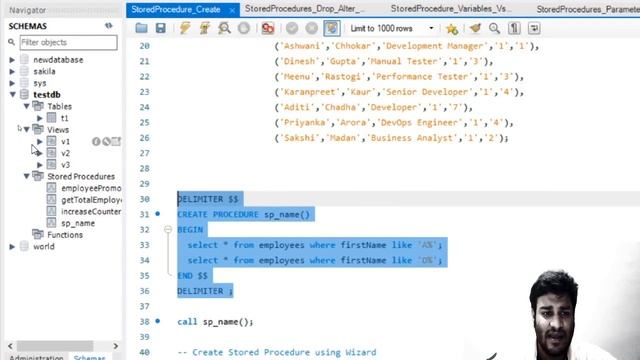Expand the sys schema

click(12, 83)
